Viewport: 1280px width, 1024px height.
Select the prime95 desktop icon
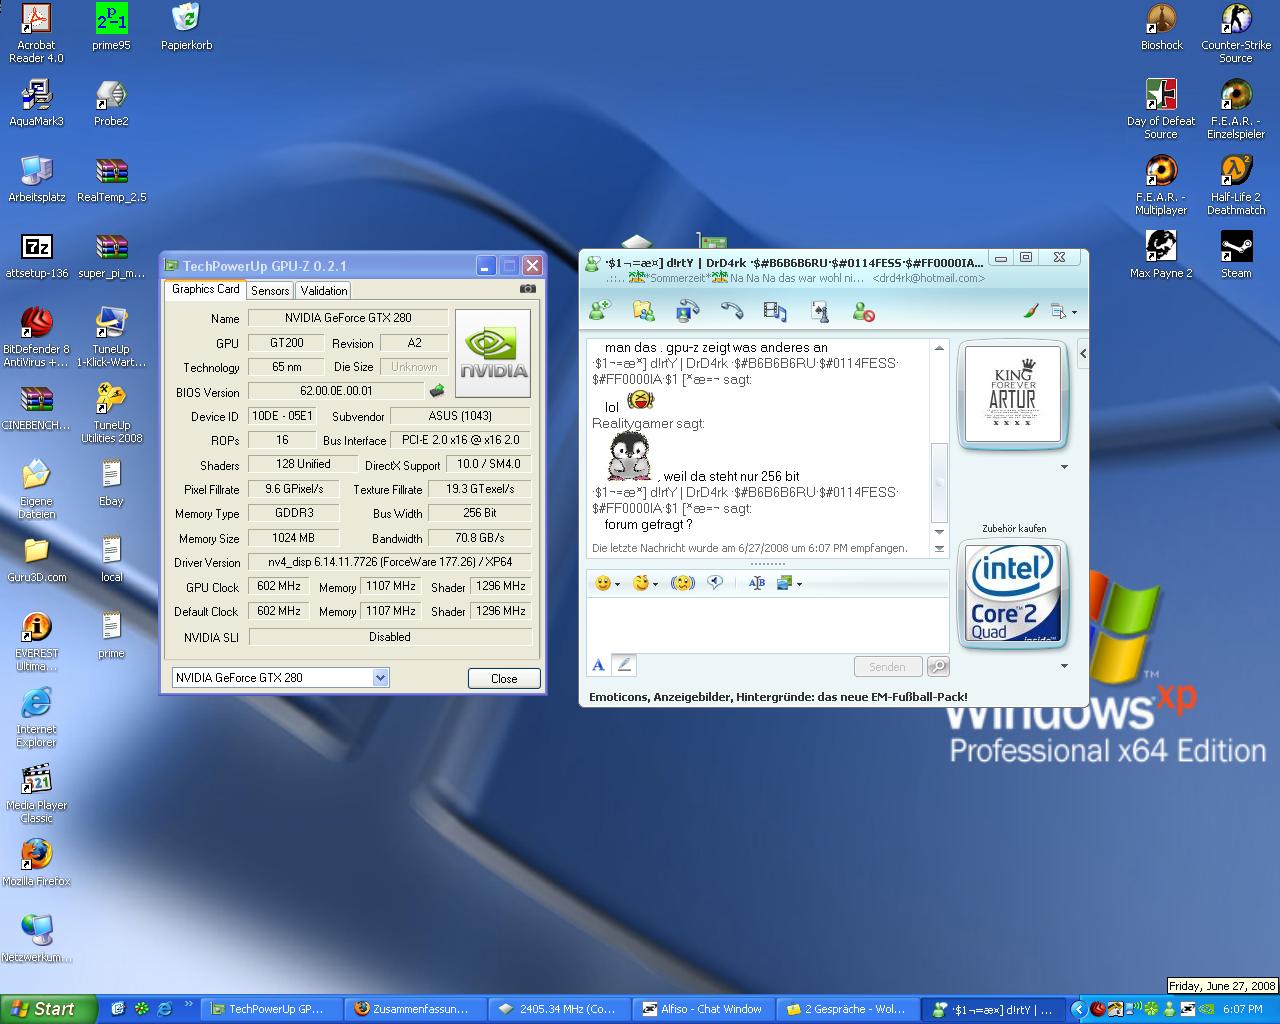click(x=111, y=27)
